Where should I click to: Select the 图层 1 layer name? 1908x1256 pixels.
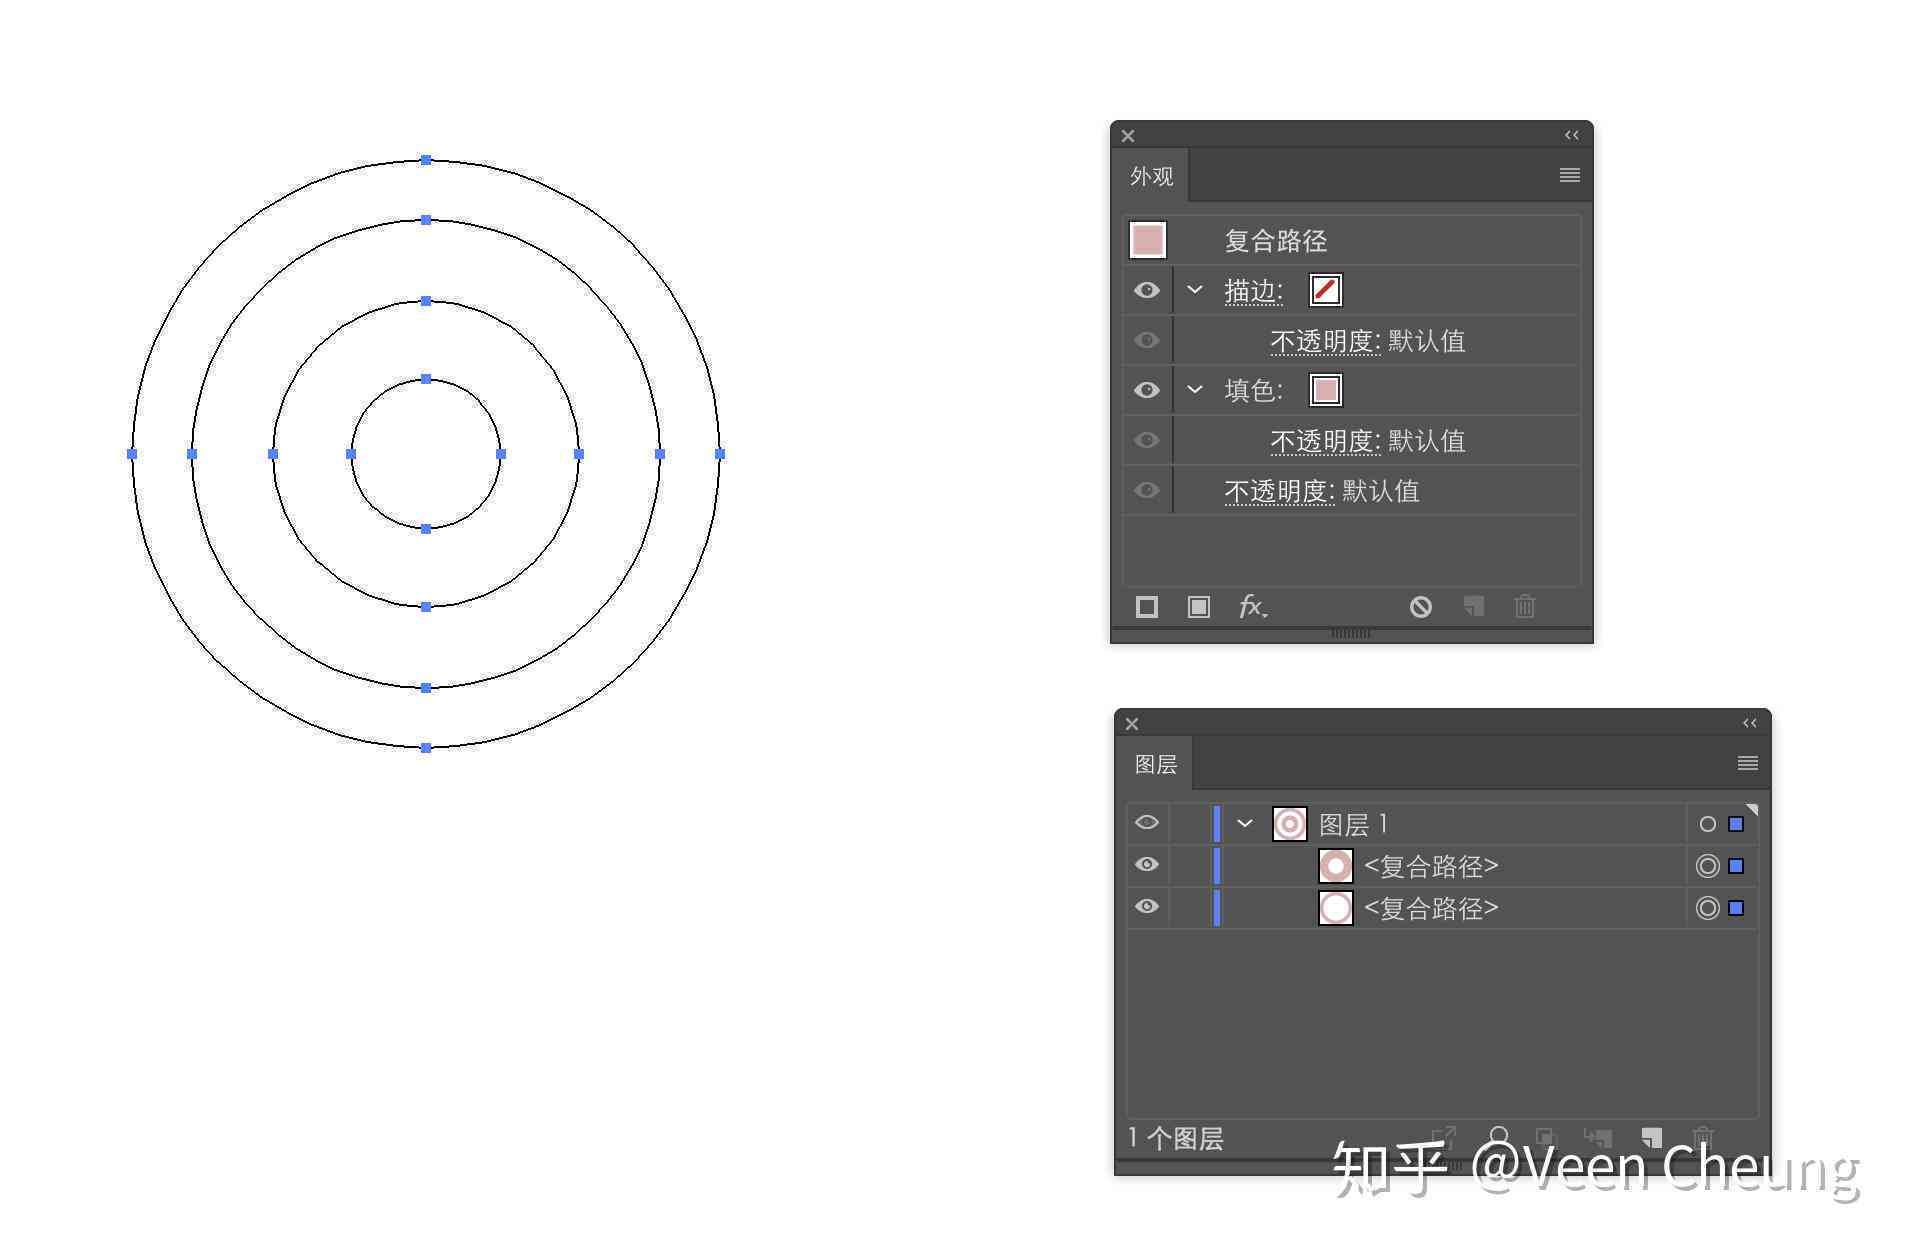tap(1353, 824)
